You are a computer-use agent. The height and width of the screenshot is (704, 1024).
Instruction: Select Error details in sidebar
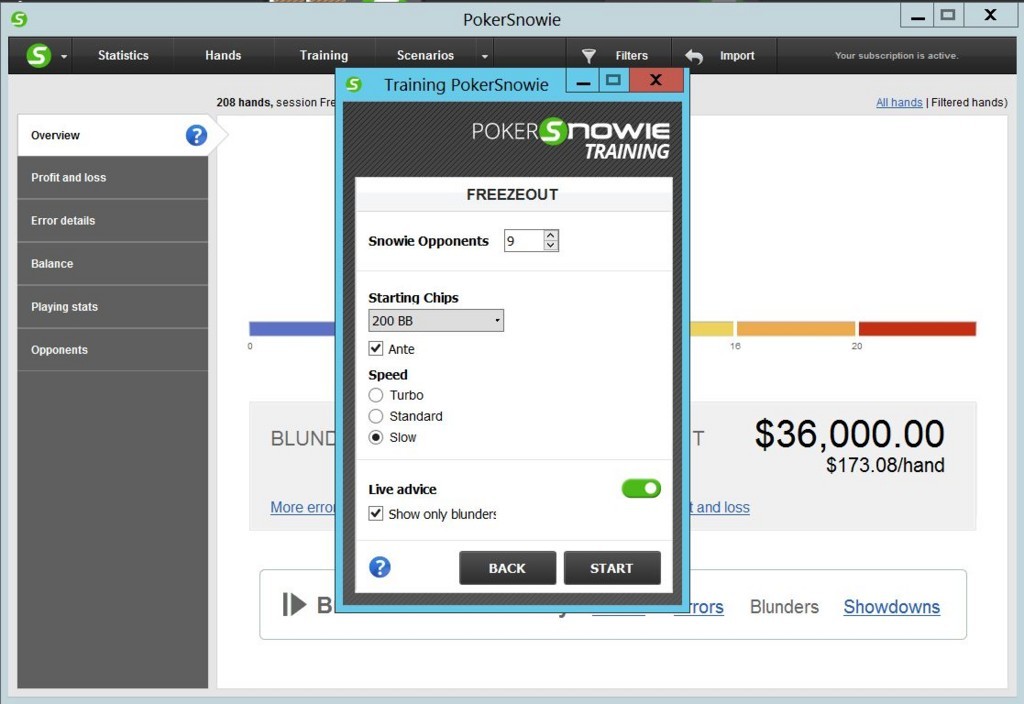[x=112, y=221]
